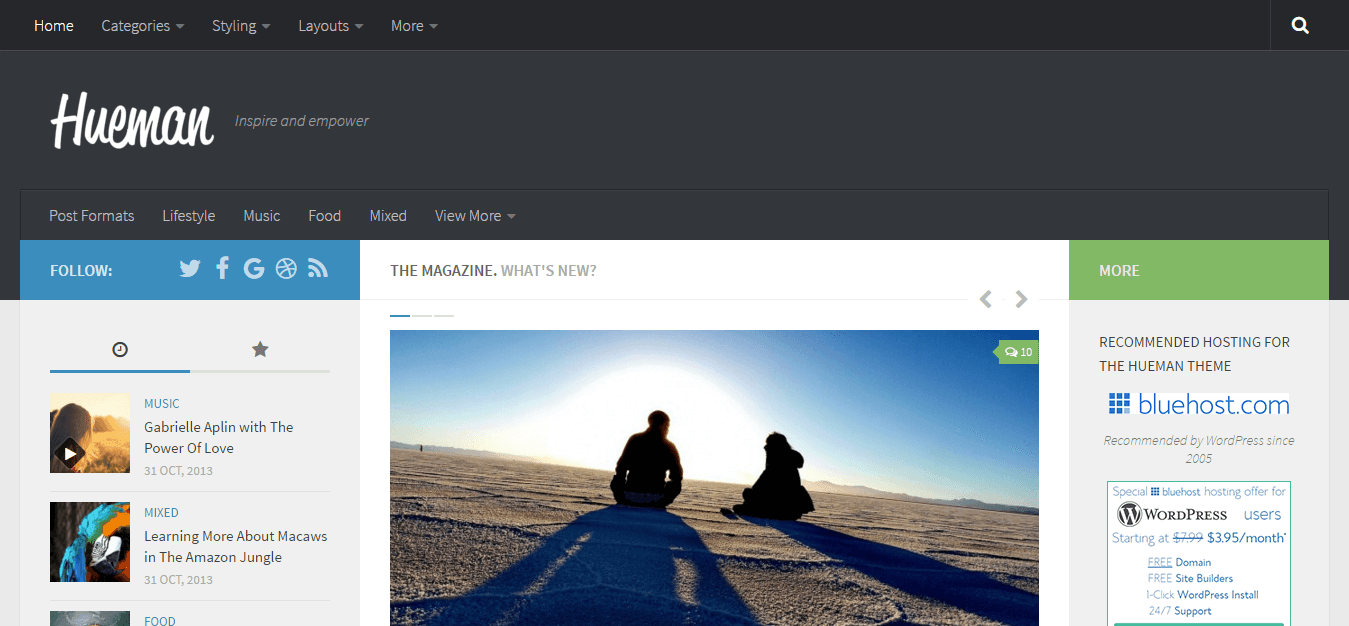Open the search icon in top bar
Viewport: 1349px width, 626px height.
[x=1300, y=26]
